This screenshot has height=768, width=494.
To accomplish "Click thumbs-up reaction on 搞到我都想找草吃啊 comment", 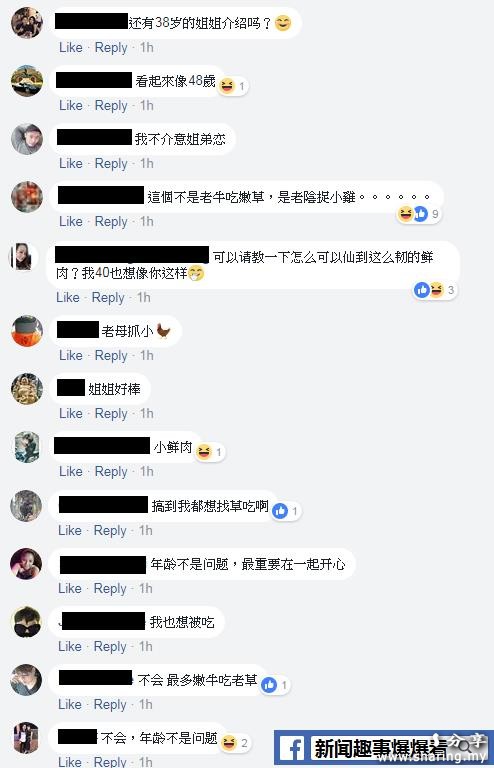I will tap(280, 511).
